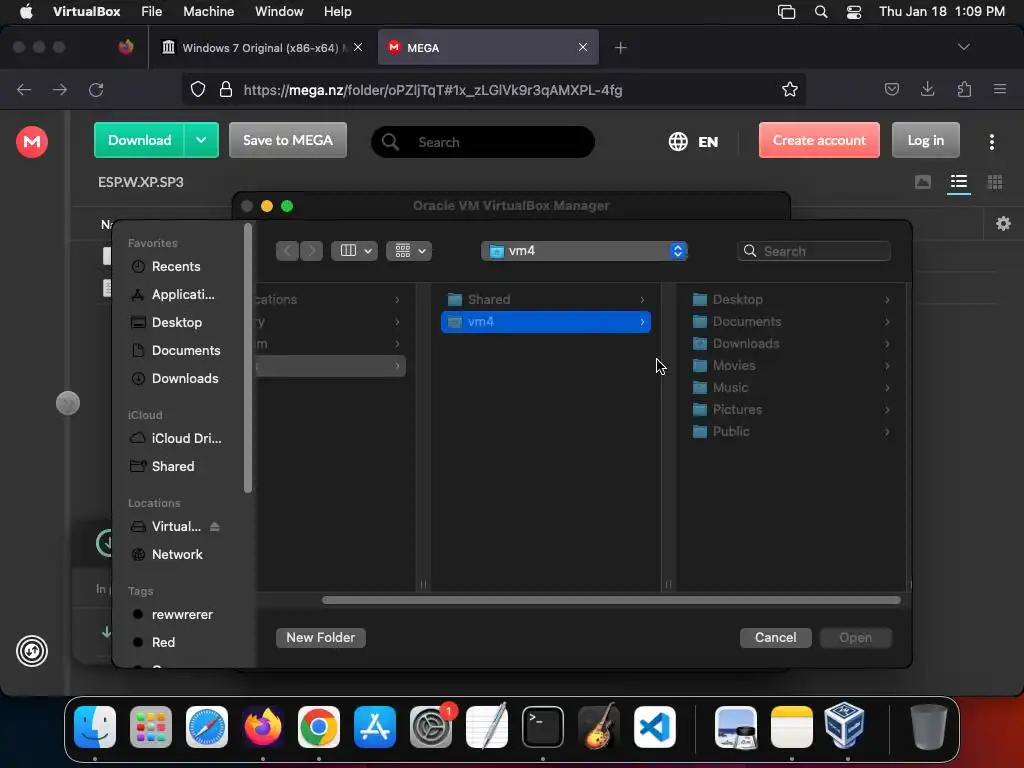The width and height of the screenshot is (1024, 768).
Task: Open Firefox in the Dock
Action: coord(263,727)
